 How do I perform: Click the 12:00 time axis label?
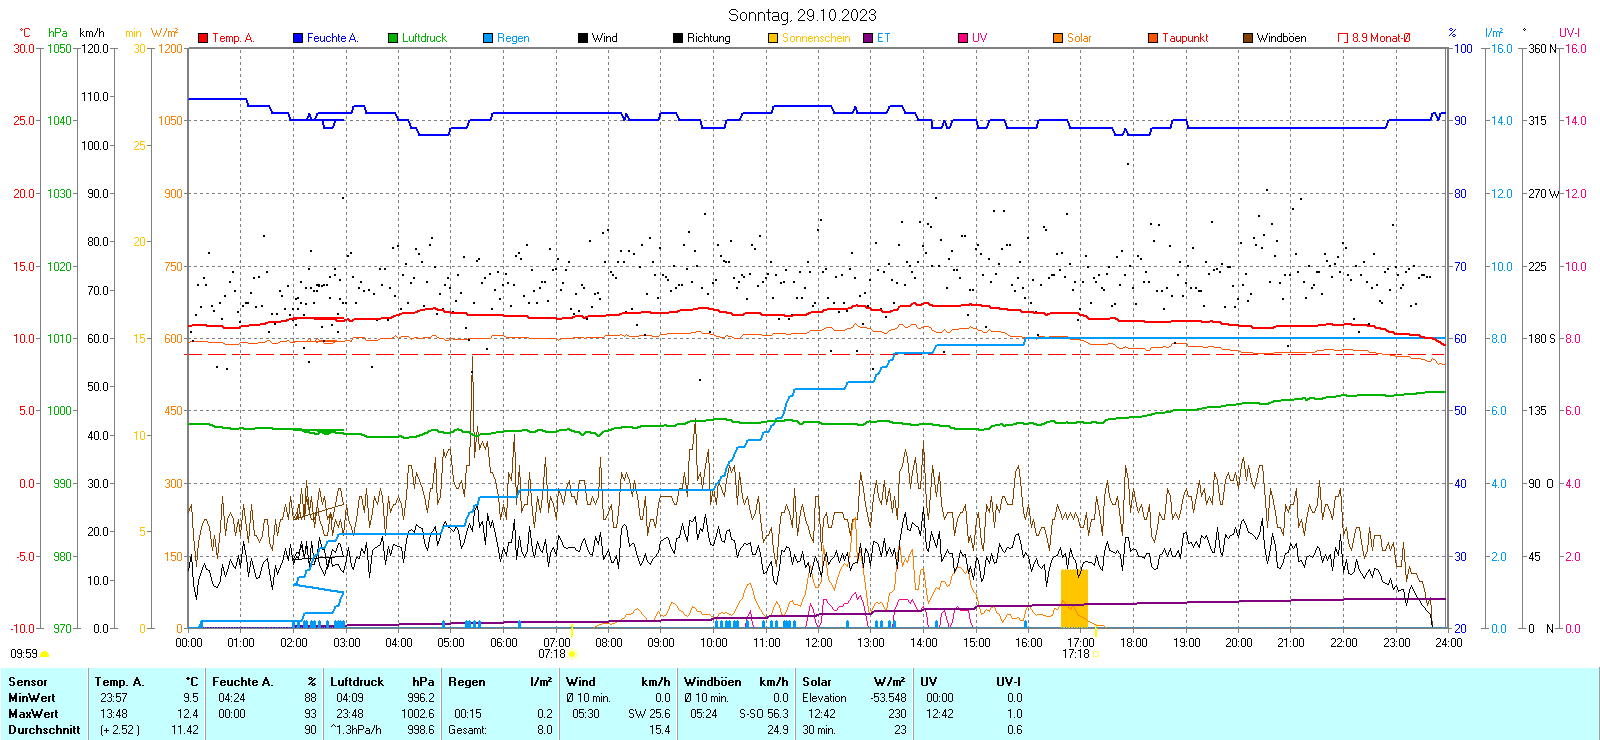pos(819,643)
